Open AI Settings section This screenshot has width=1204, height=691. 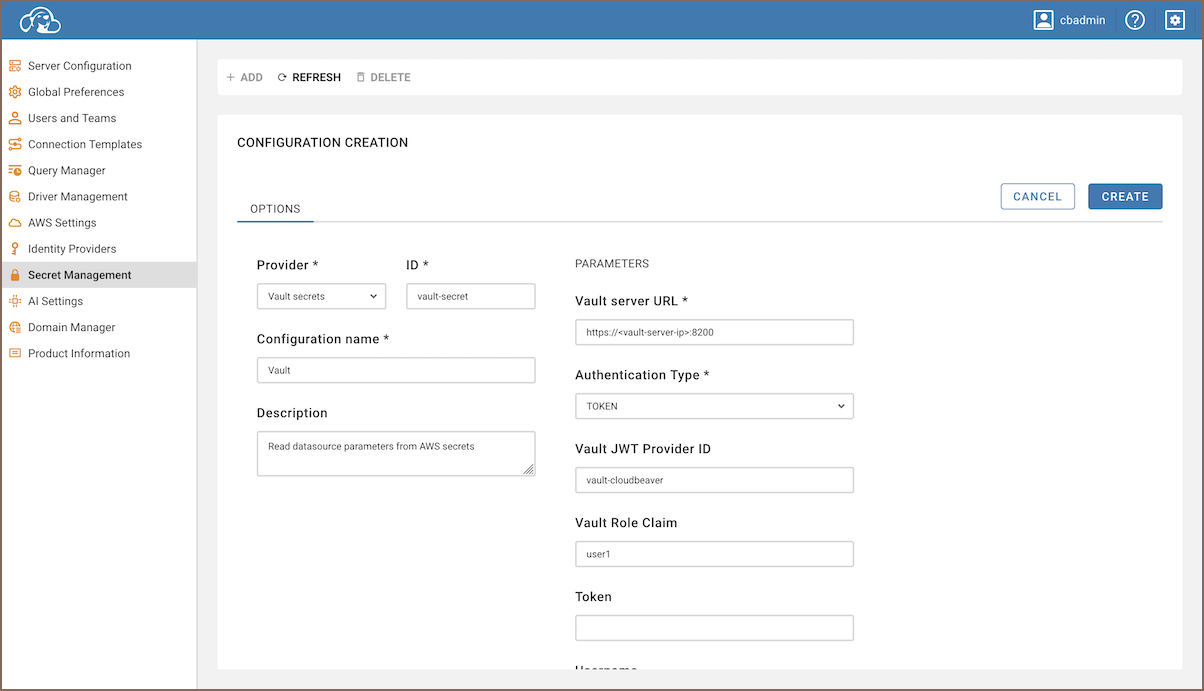click(55, 301)
